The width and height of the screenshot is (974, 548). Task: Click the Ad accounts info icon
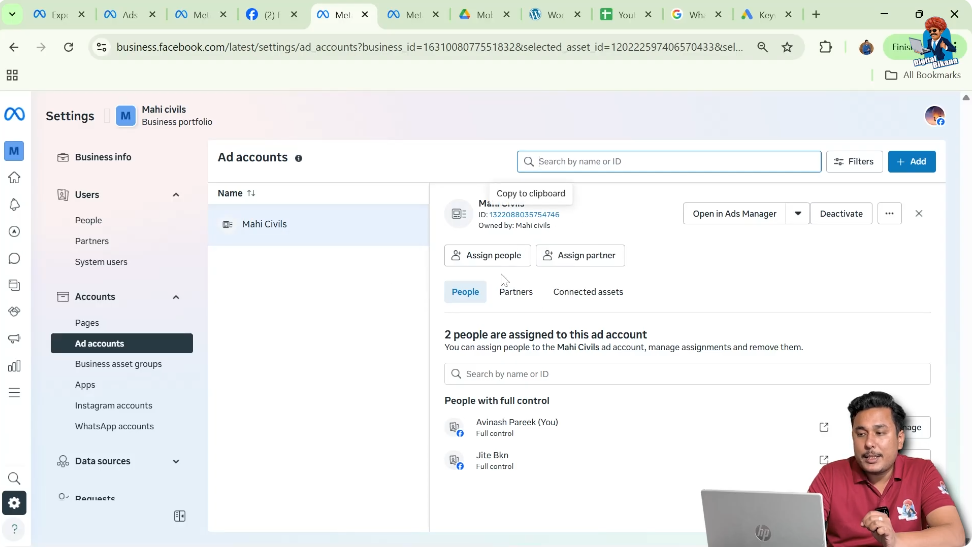coord(299,158)
